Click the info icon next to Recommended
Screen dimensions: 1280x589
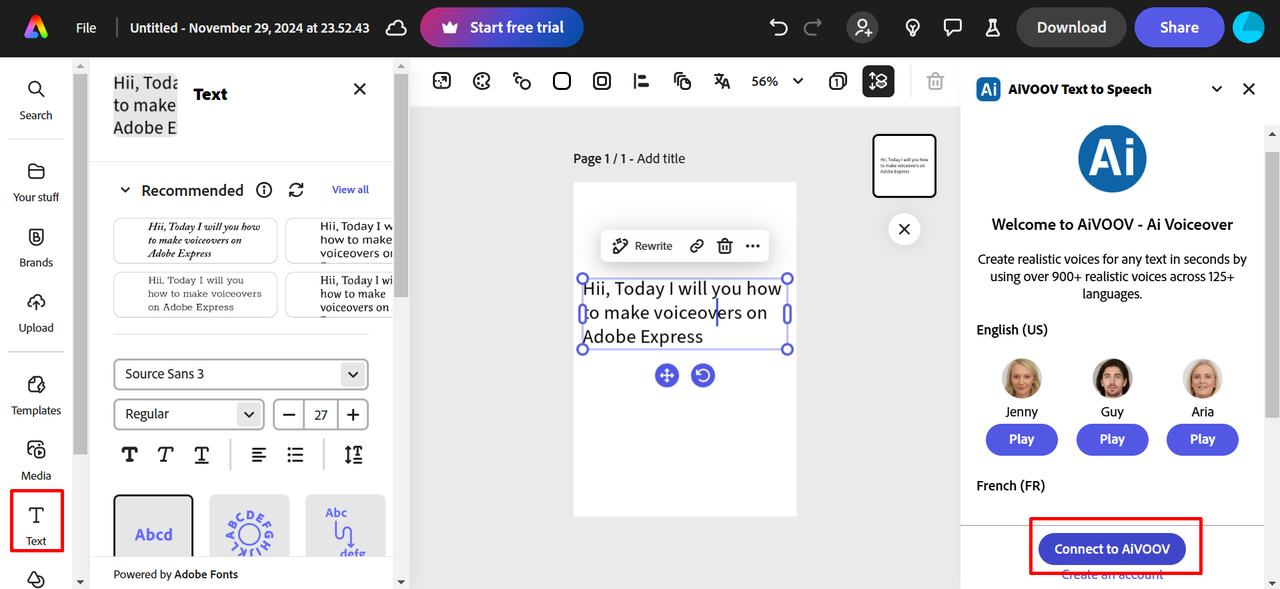pos(264,190)
